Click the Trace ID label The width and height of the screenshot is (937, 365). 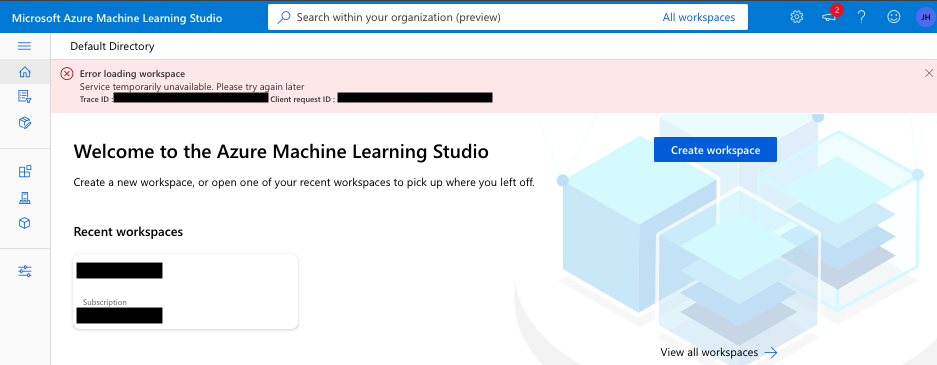[x=96, y=99]
